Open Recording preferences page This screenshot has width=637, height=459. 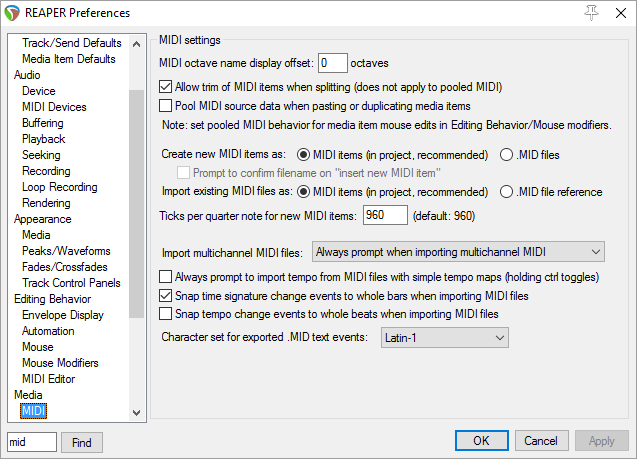[46, 171]
